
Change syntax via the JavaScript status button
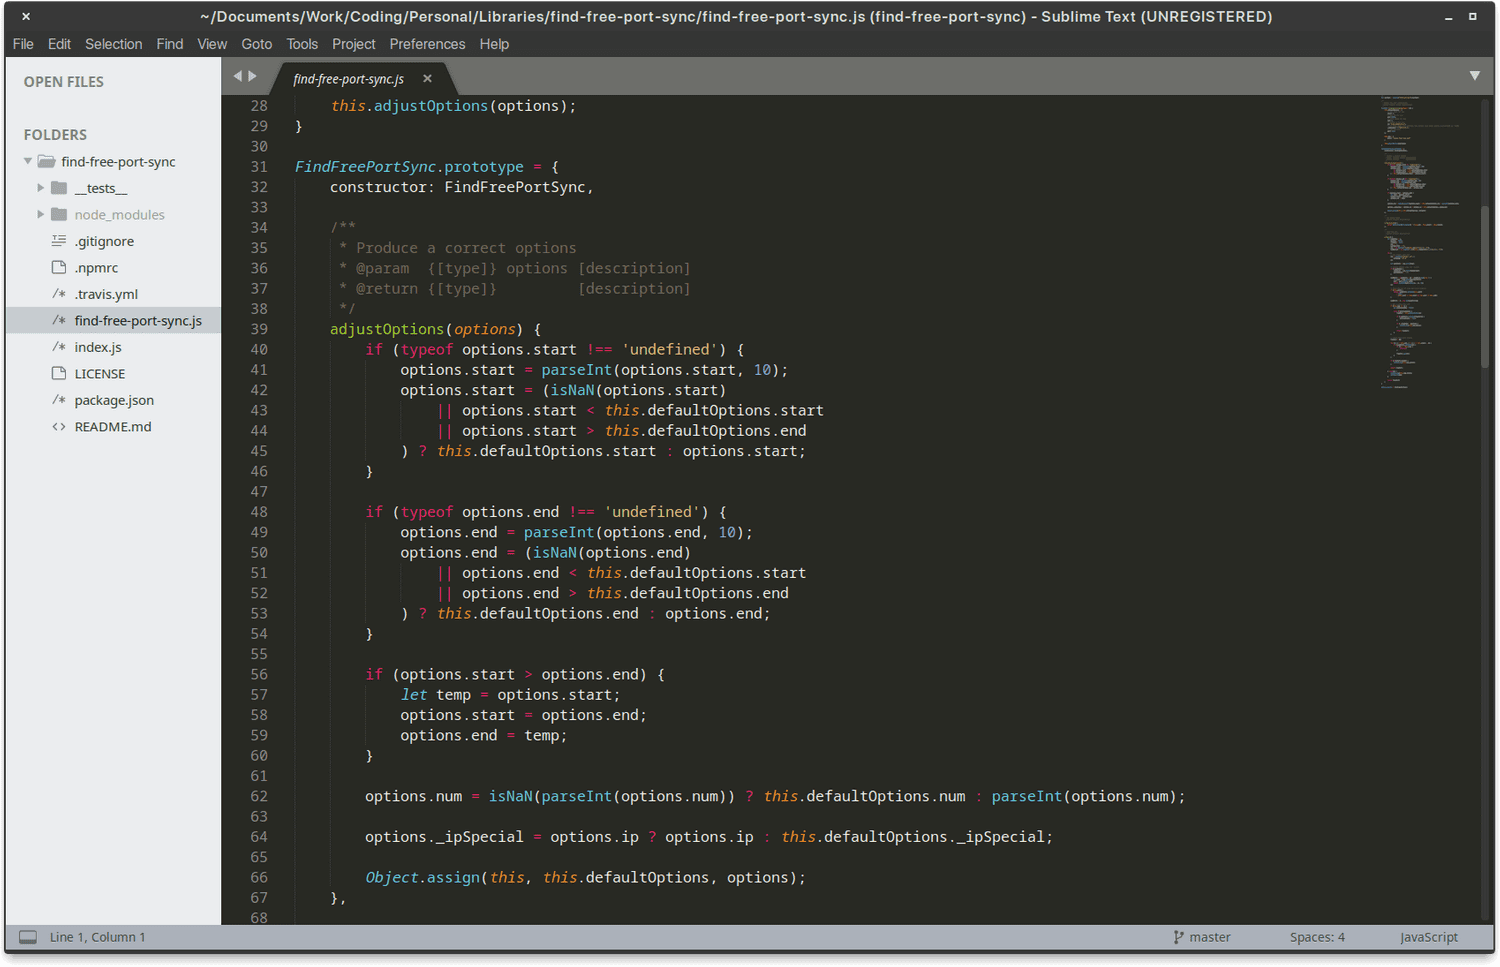pyautogui.click(x=1428, y=937)
